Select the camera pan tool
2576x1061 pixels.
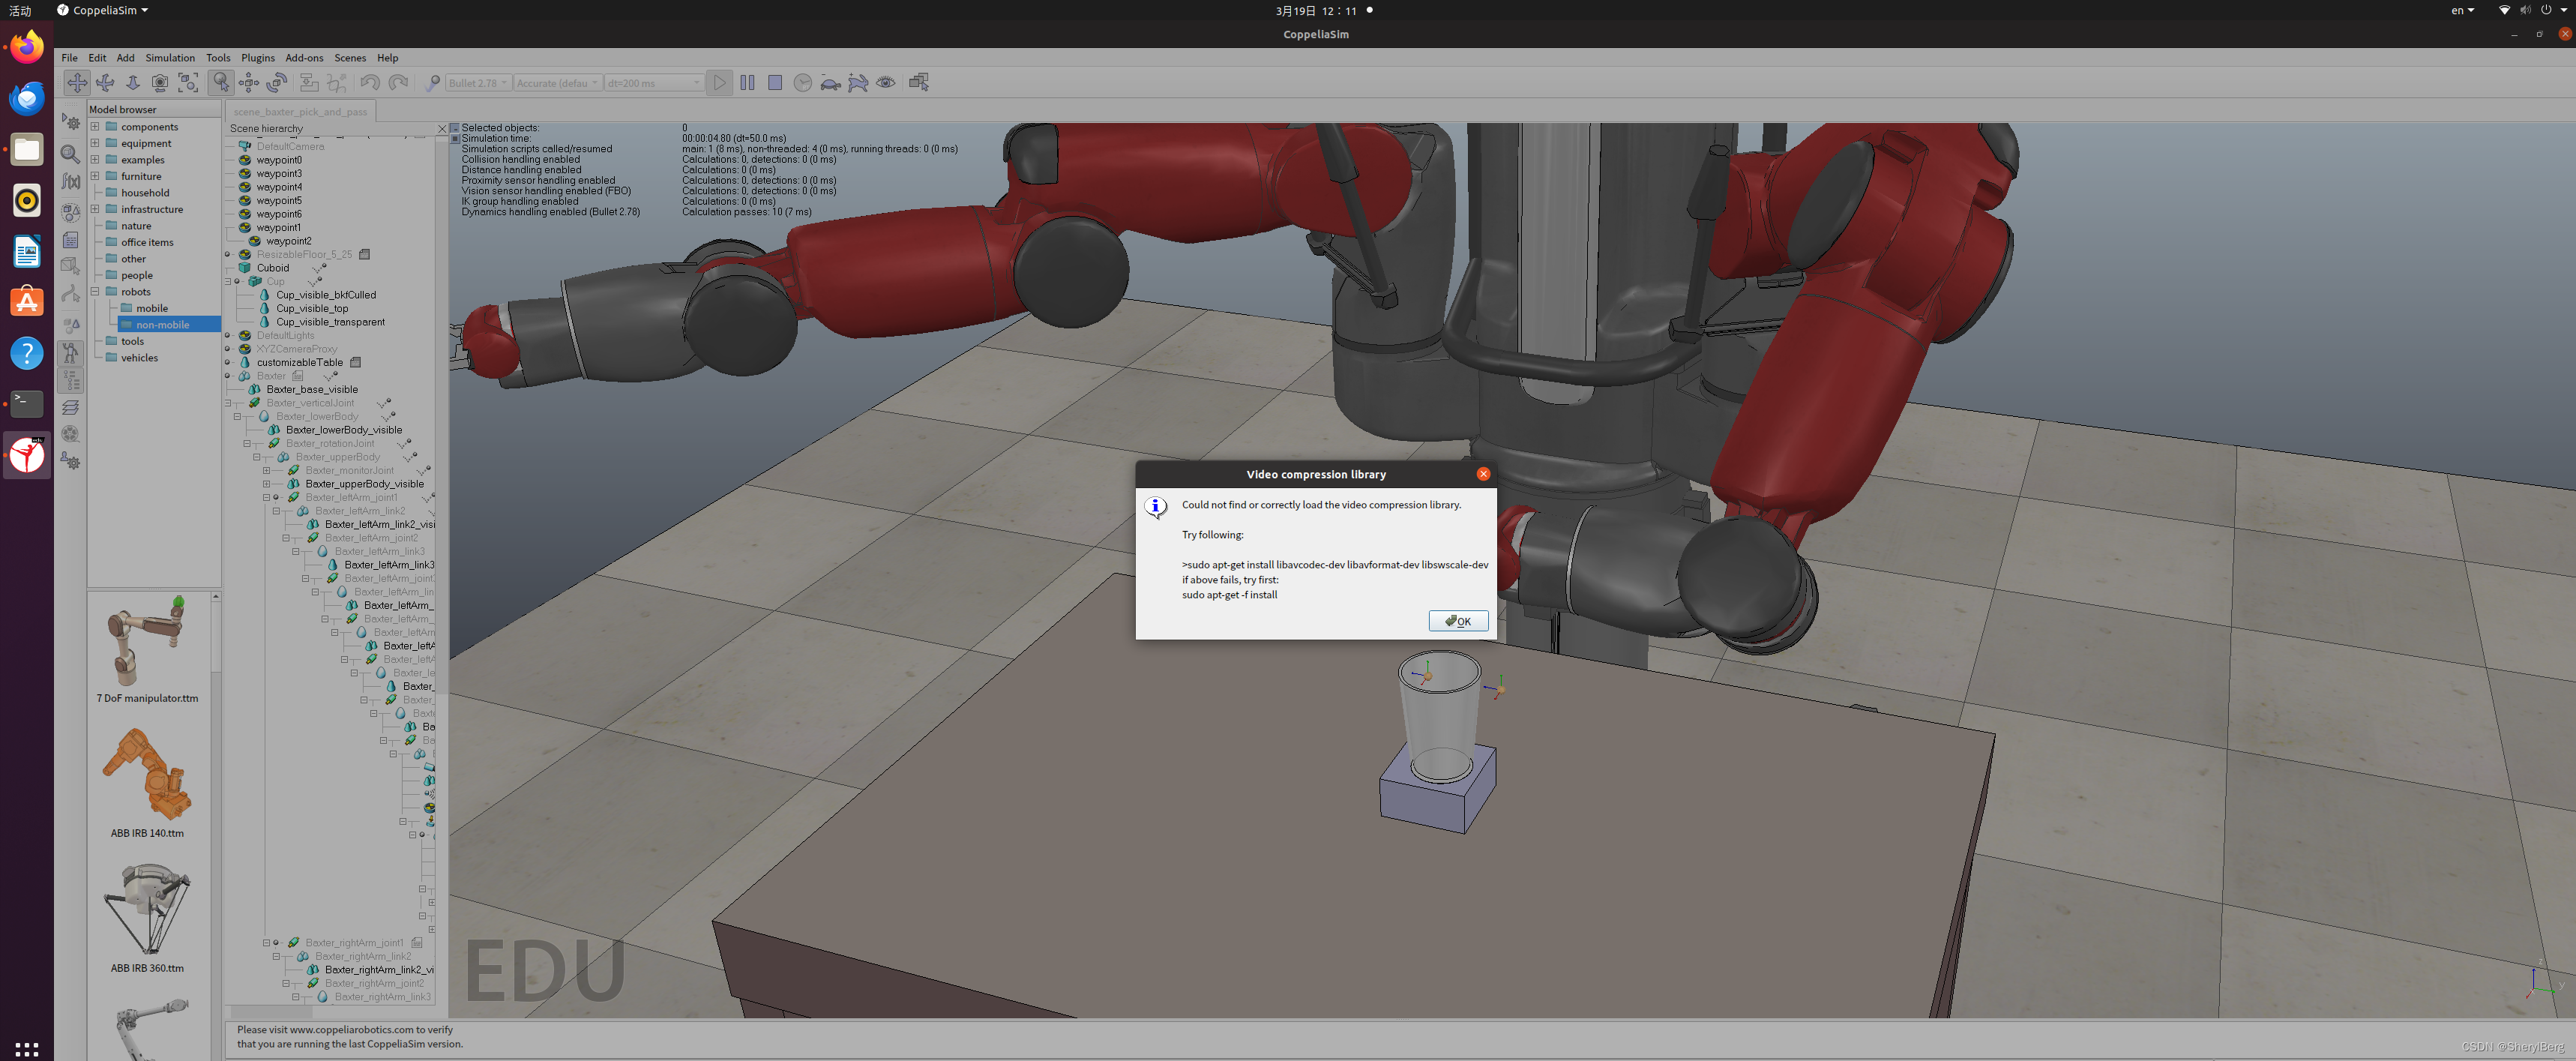[x=77, y=83]
